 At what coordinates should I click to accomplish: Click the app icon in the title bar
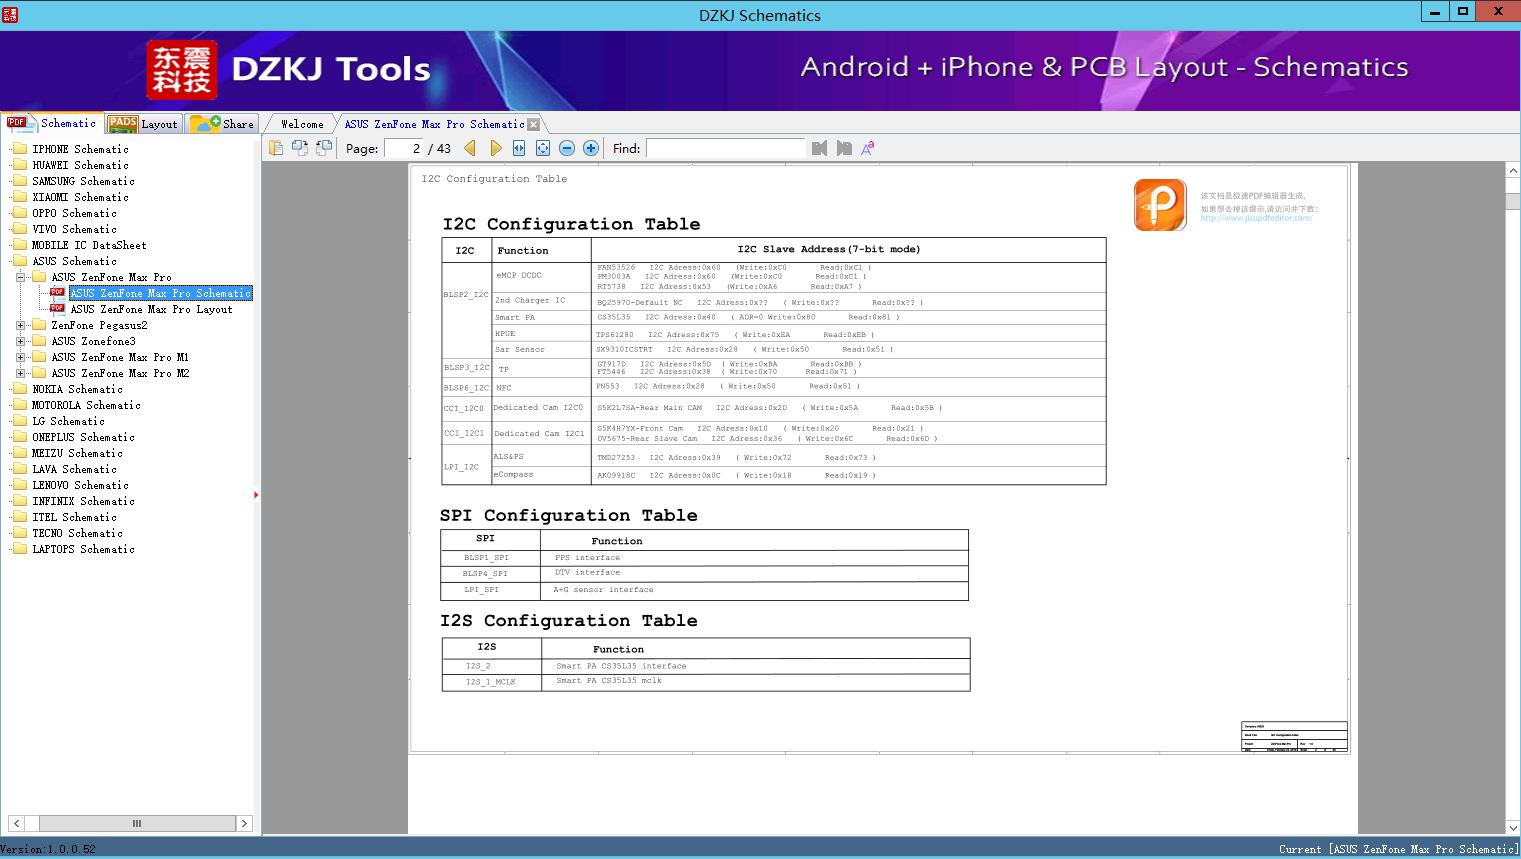coord(9,14)
